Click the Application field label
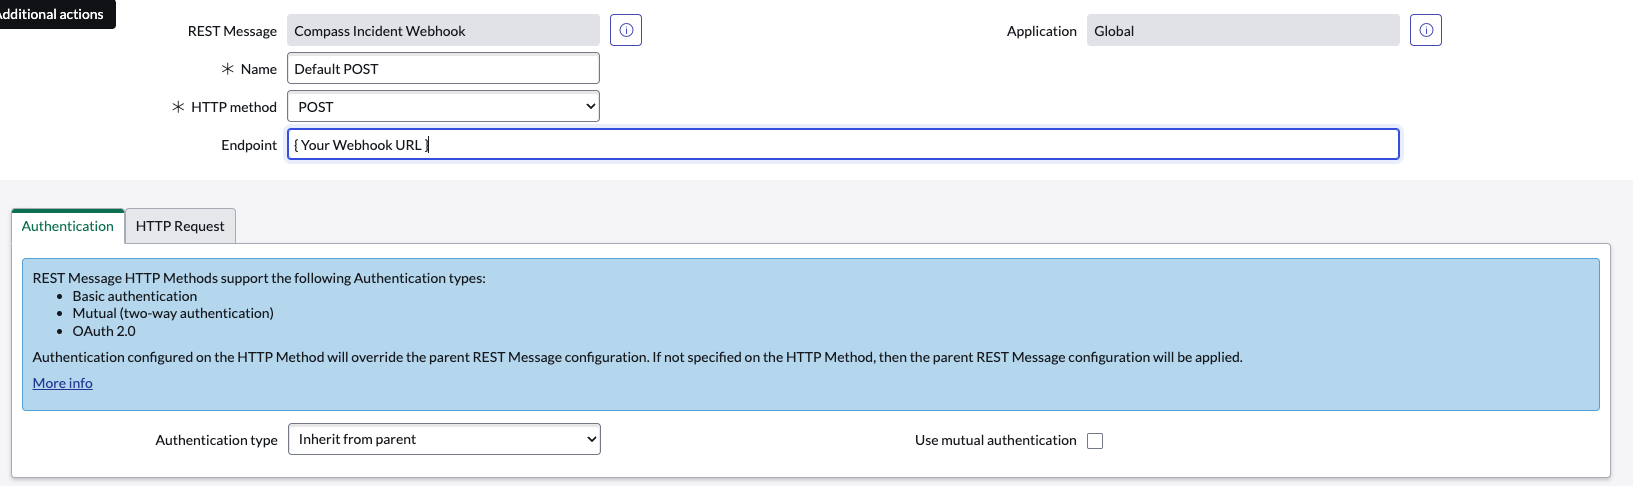 [x=1042, y=31]
